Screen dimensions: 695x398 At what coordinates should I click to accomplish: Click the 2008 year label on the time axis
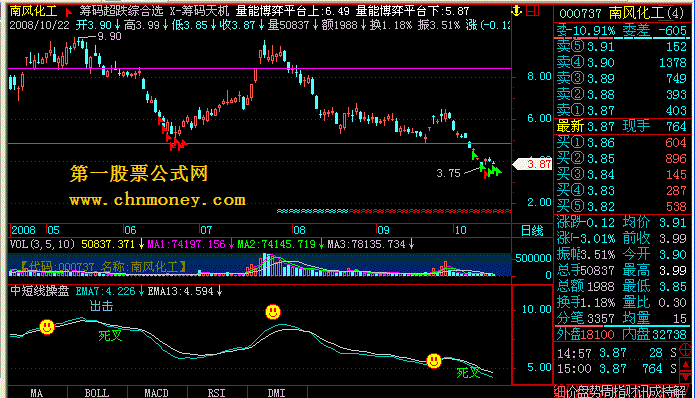pos(23,230)
